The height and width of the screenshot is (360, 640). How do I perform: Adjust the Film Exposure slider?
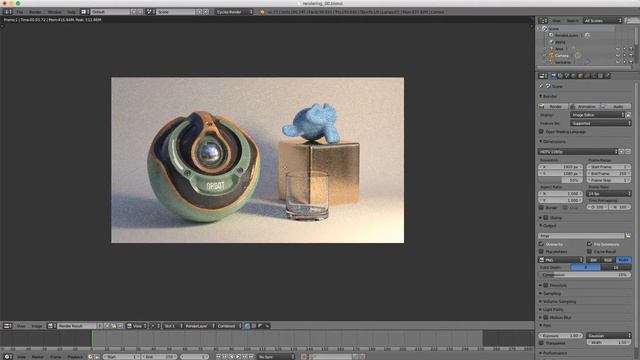(560, 336)
